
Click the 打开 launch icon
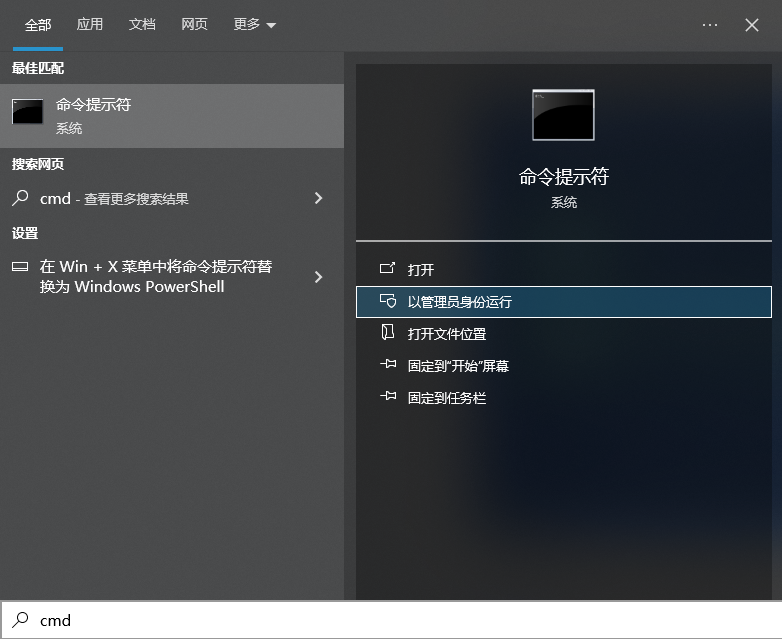(388, 268)
